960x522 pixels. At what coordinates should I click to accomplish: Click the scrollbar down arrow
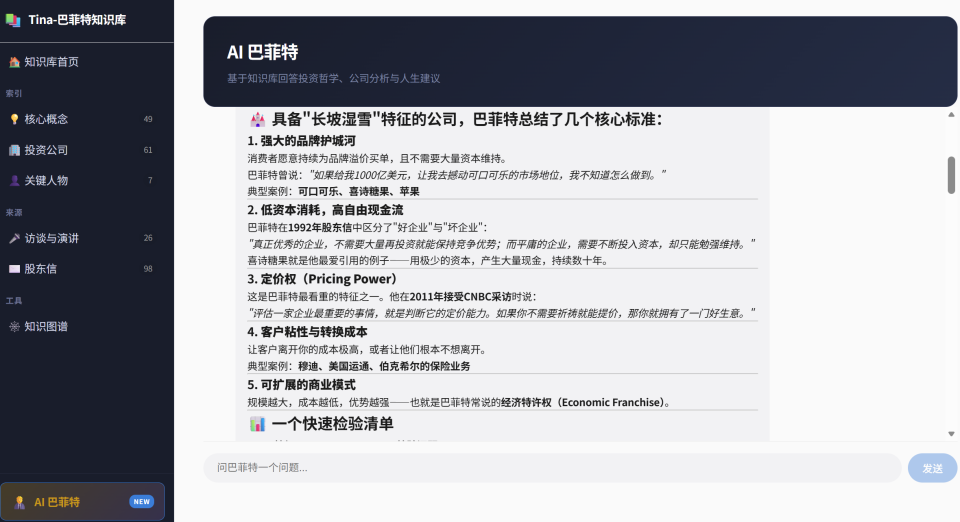951,434
